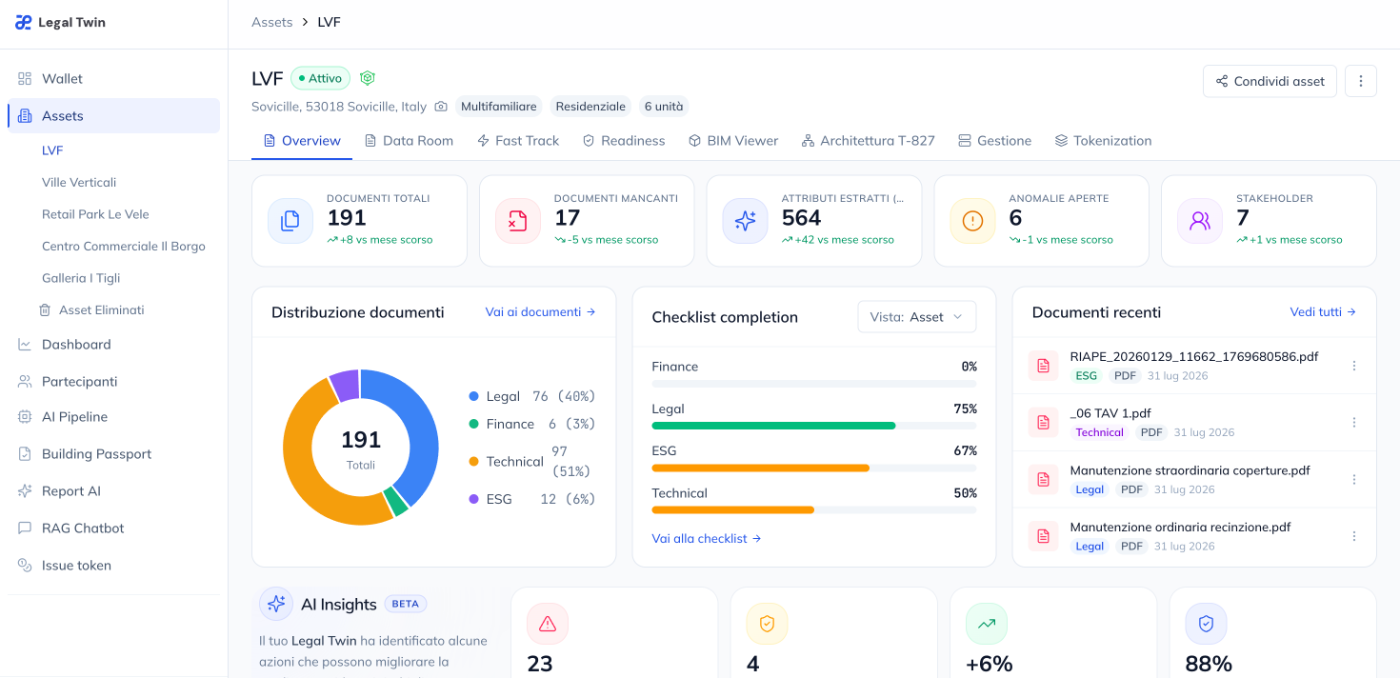Click the Legal progress bar at 75%
The height and width of the screenshot is (678, 1400).
[x=814, y=425]
